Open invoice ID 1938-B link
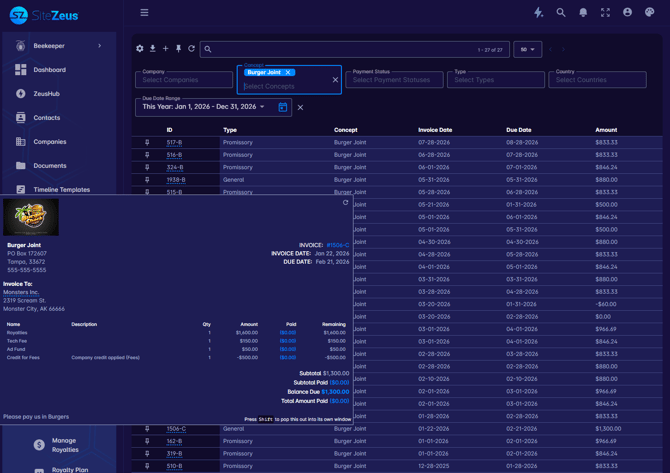 click(176, 179)
